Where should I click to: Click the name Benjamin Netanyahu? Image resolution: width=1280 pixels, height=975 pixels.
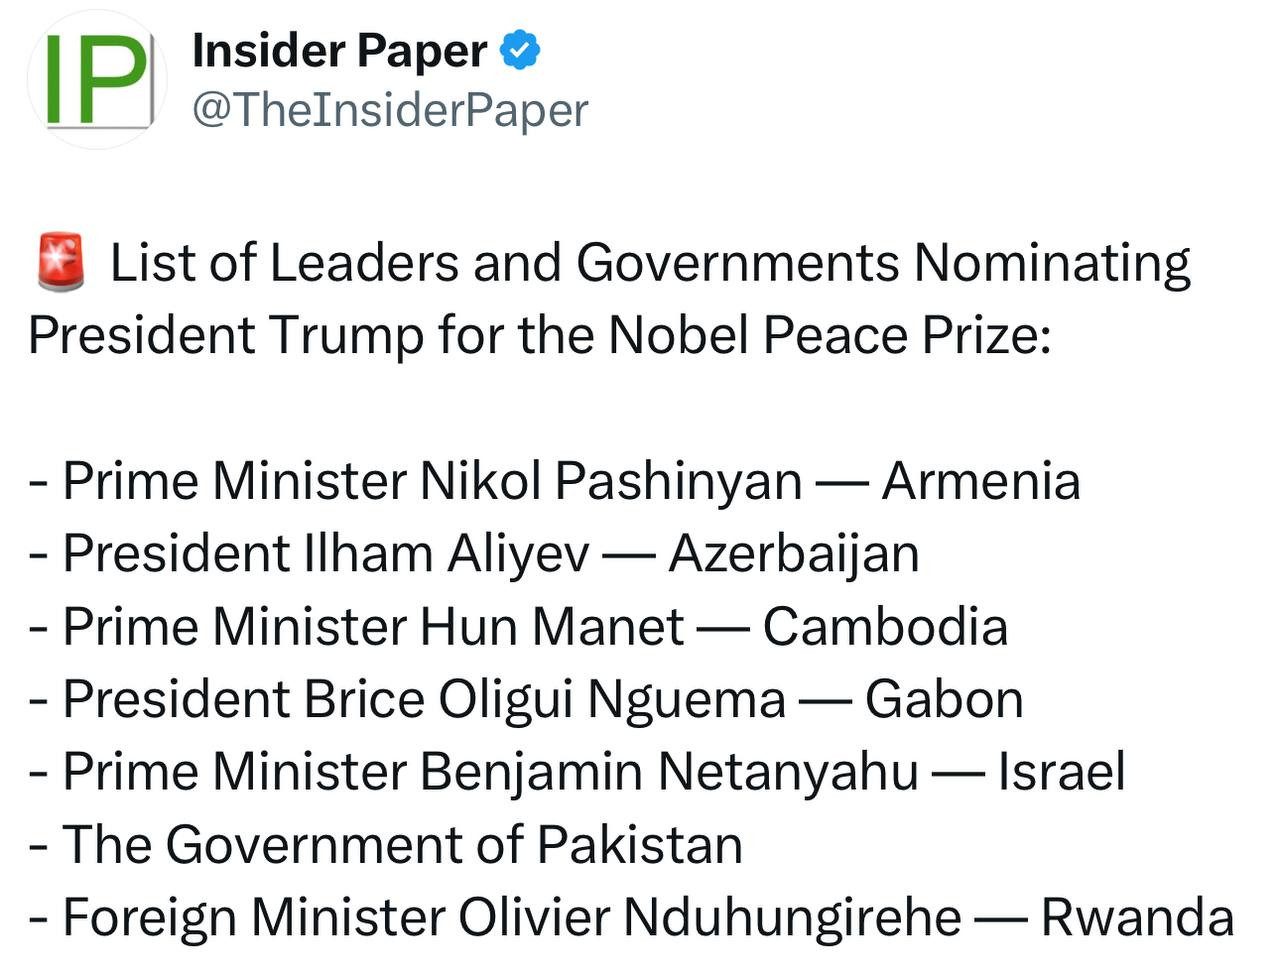[x=668, y=772]
